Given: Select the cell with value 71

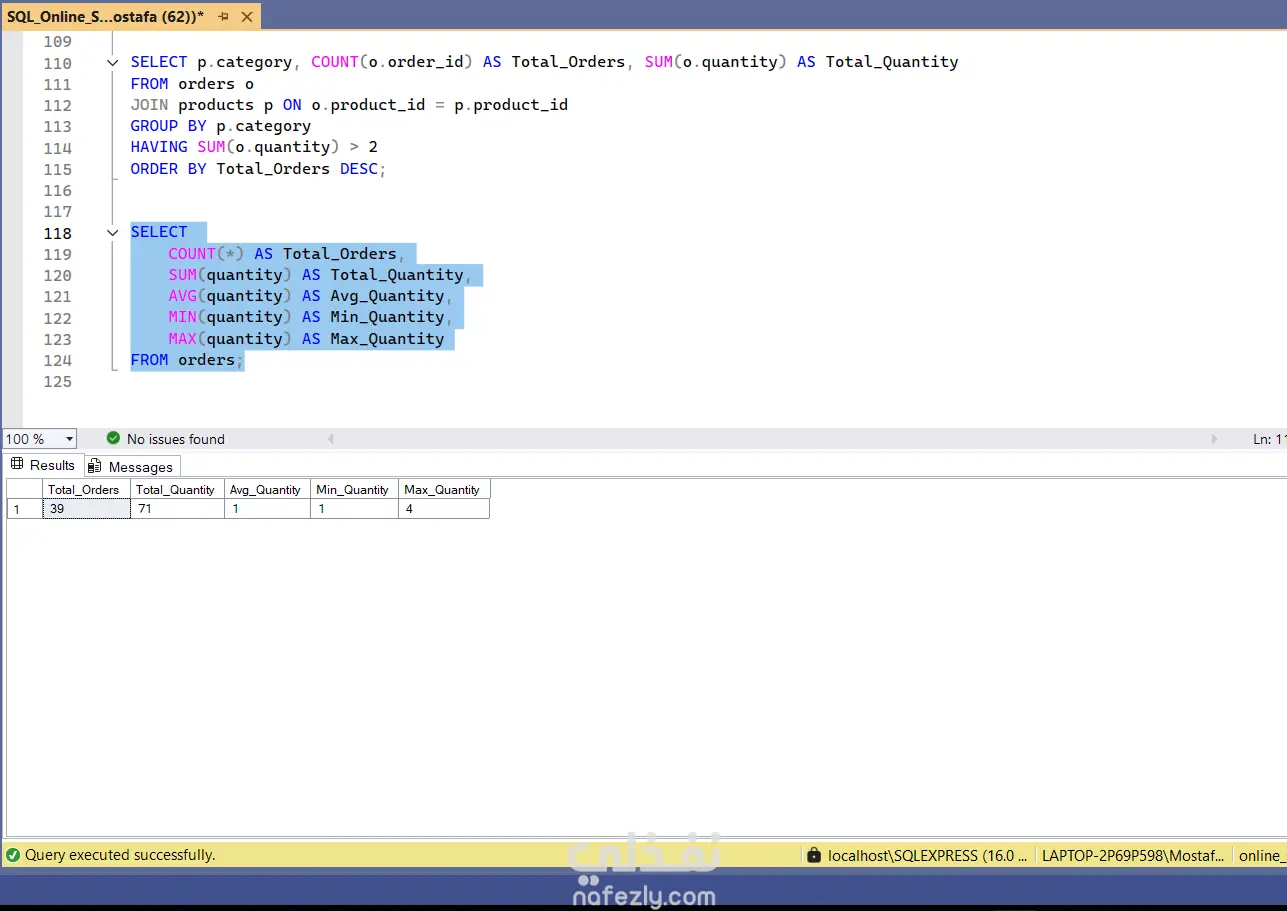Looking at the screenshot, I should coord(177,509).
